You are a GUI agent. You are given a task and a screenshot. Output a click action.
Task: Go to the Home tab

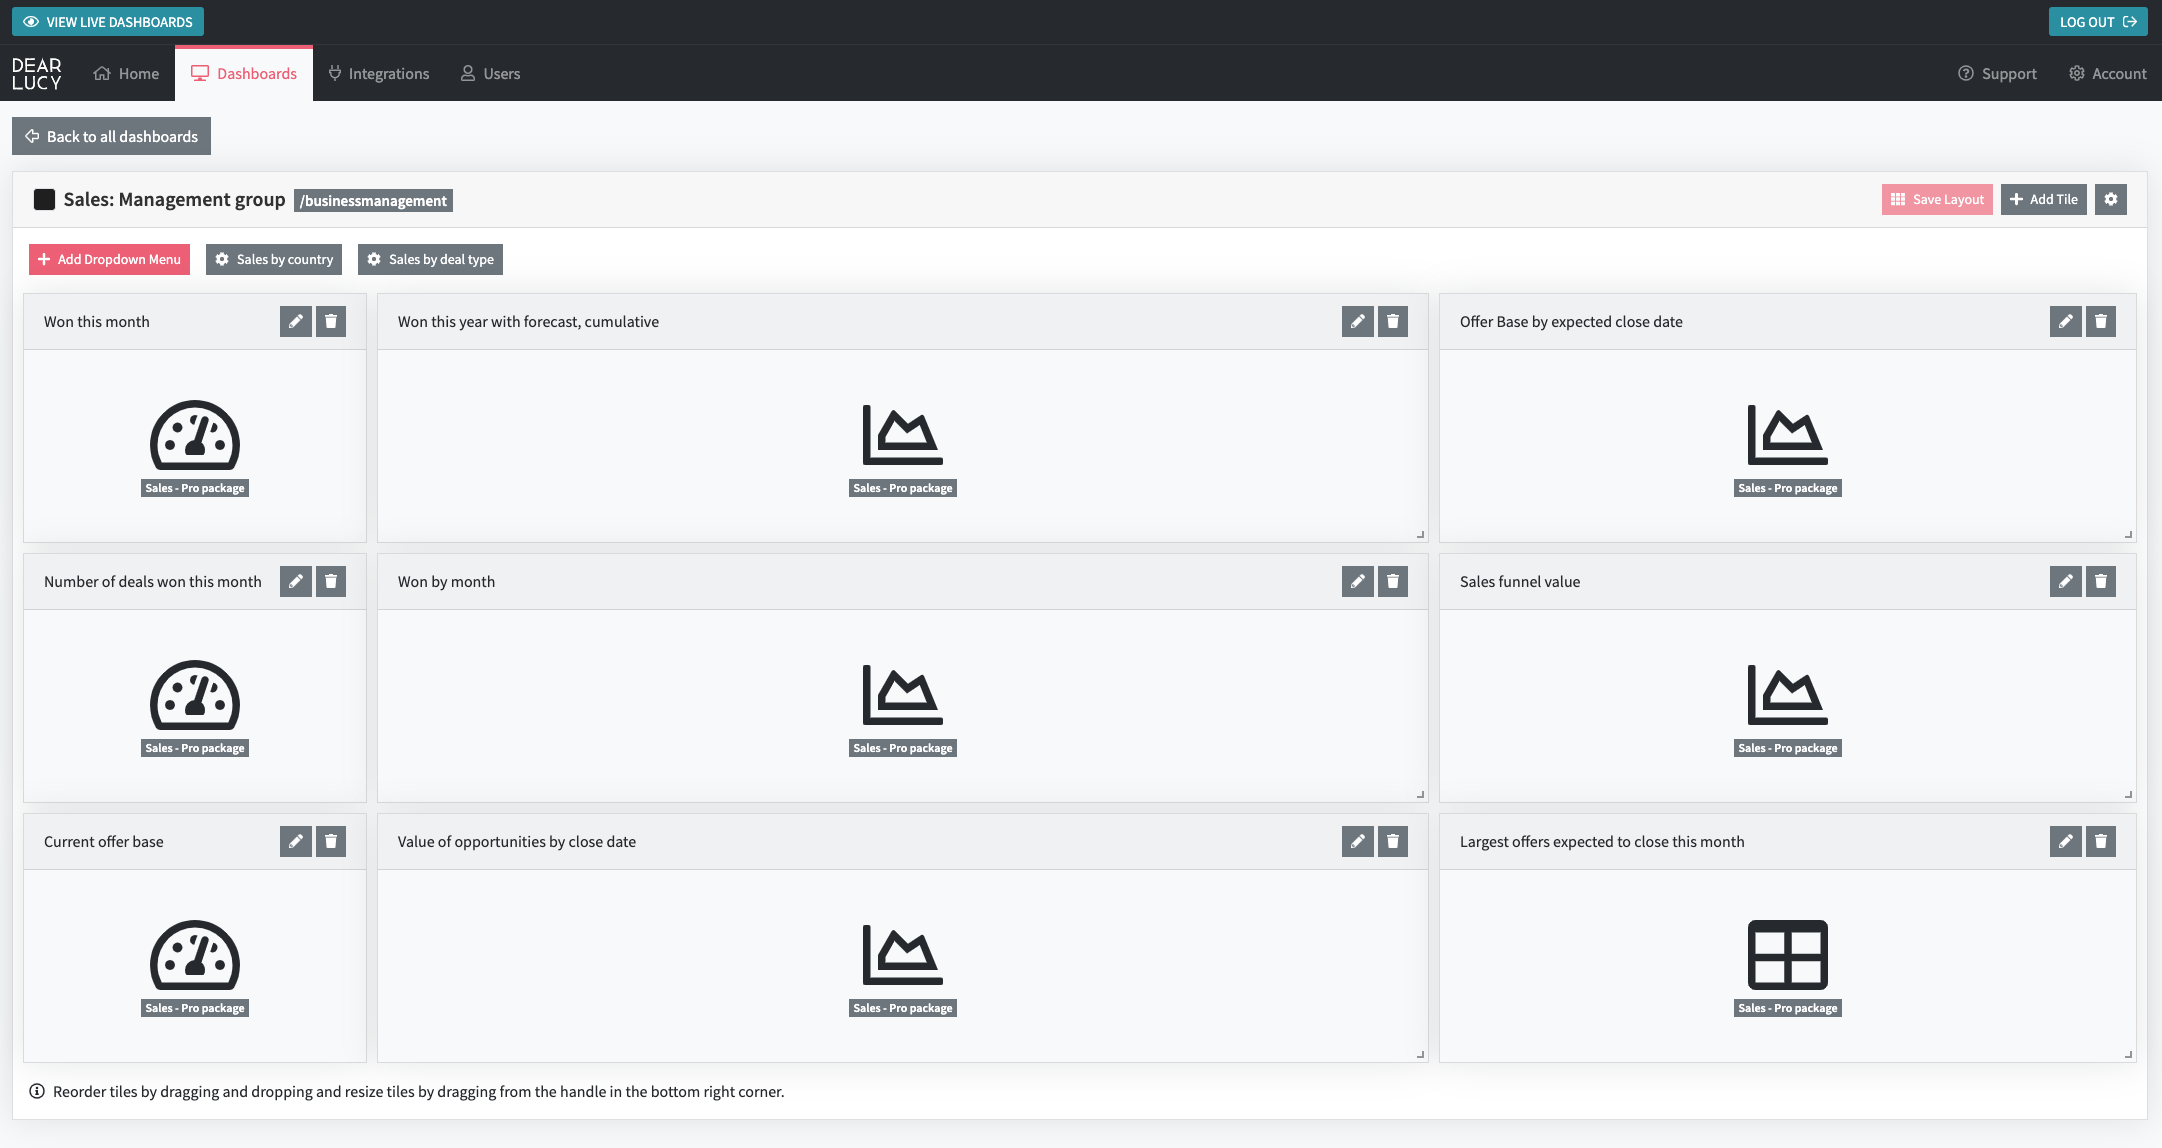coord(126,73)
